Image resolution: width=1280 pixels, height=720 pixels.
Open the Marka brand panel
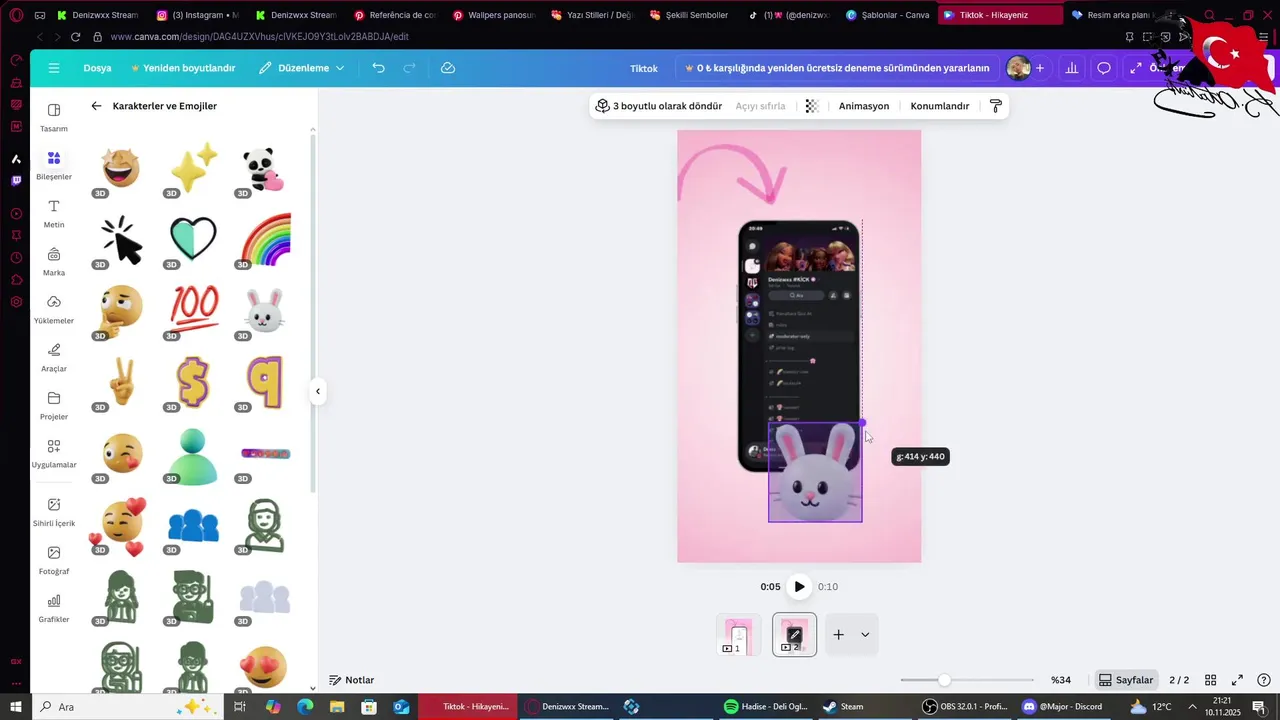(x=54, y=261)
